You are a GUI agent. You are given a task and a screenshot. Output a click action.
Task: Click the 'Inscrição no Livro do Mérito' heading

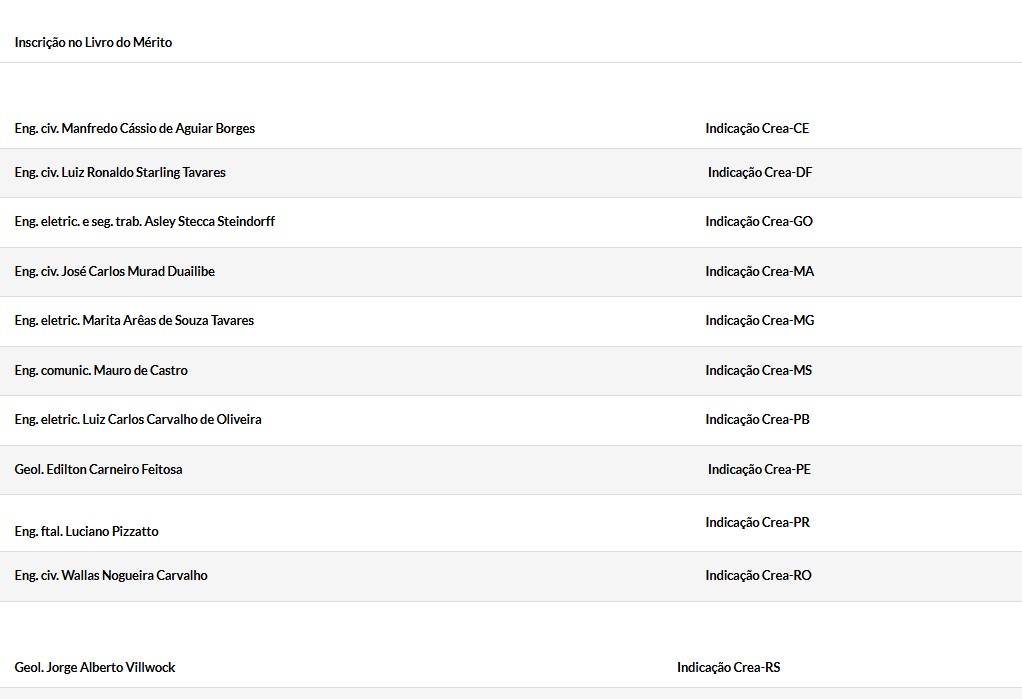pos(93,43)
